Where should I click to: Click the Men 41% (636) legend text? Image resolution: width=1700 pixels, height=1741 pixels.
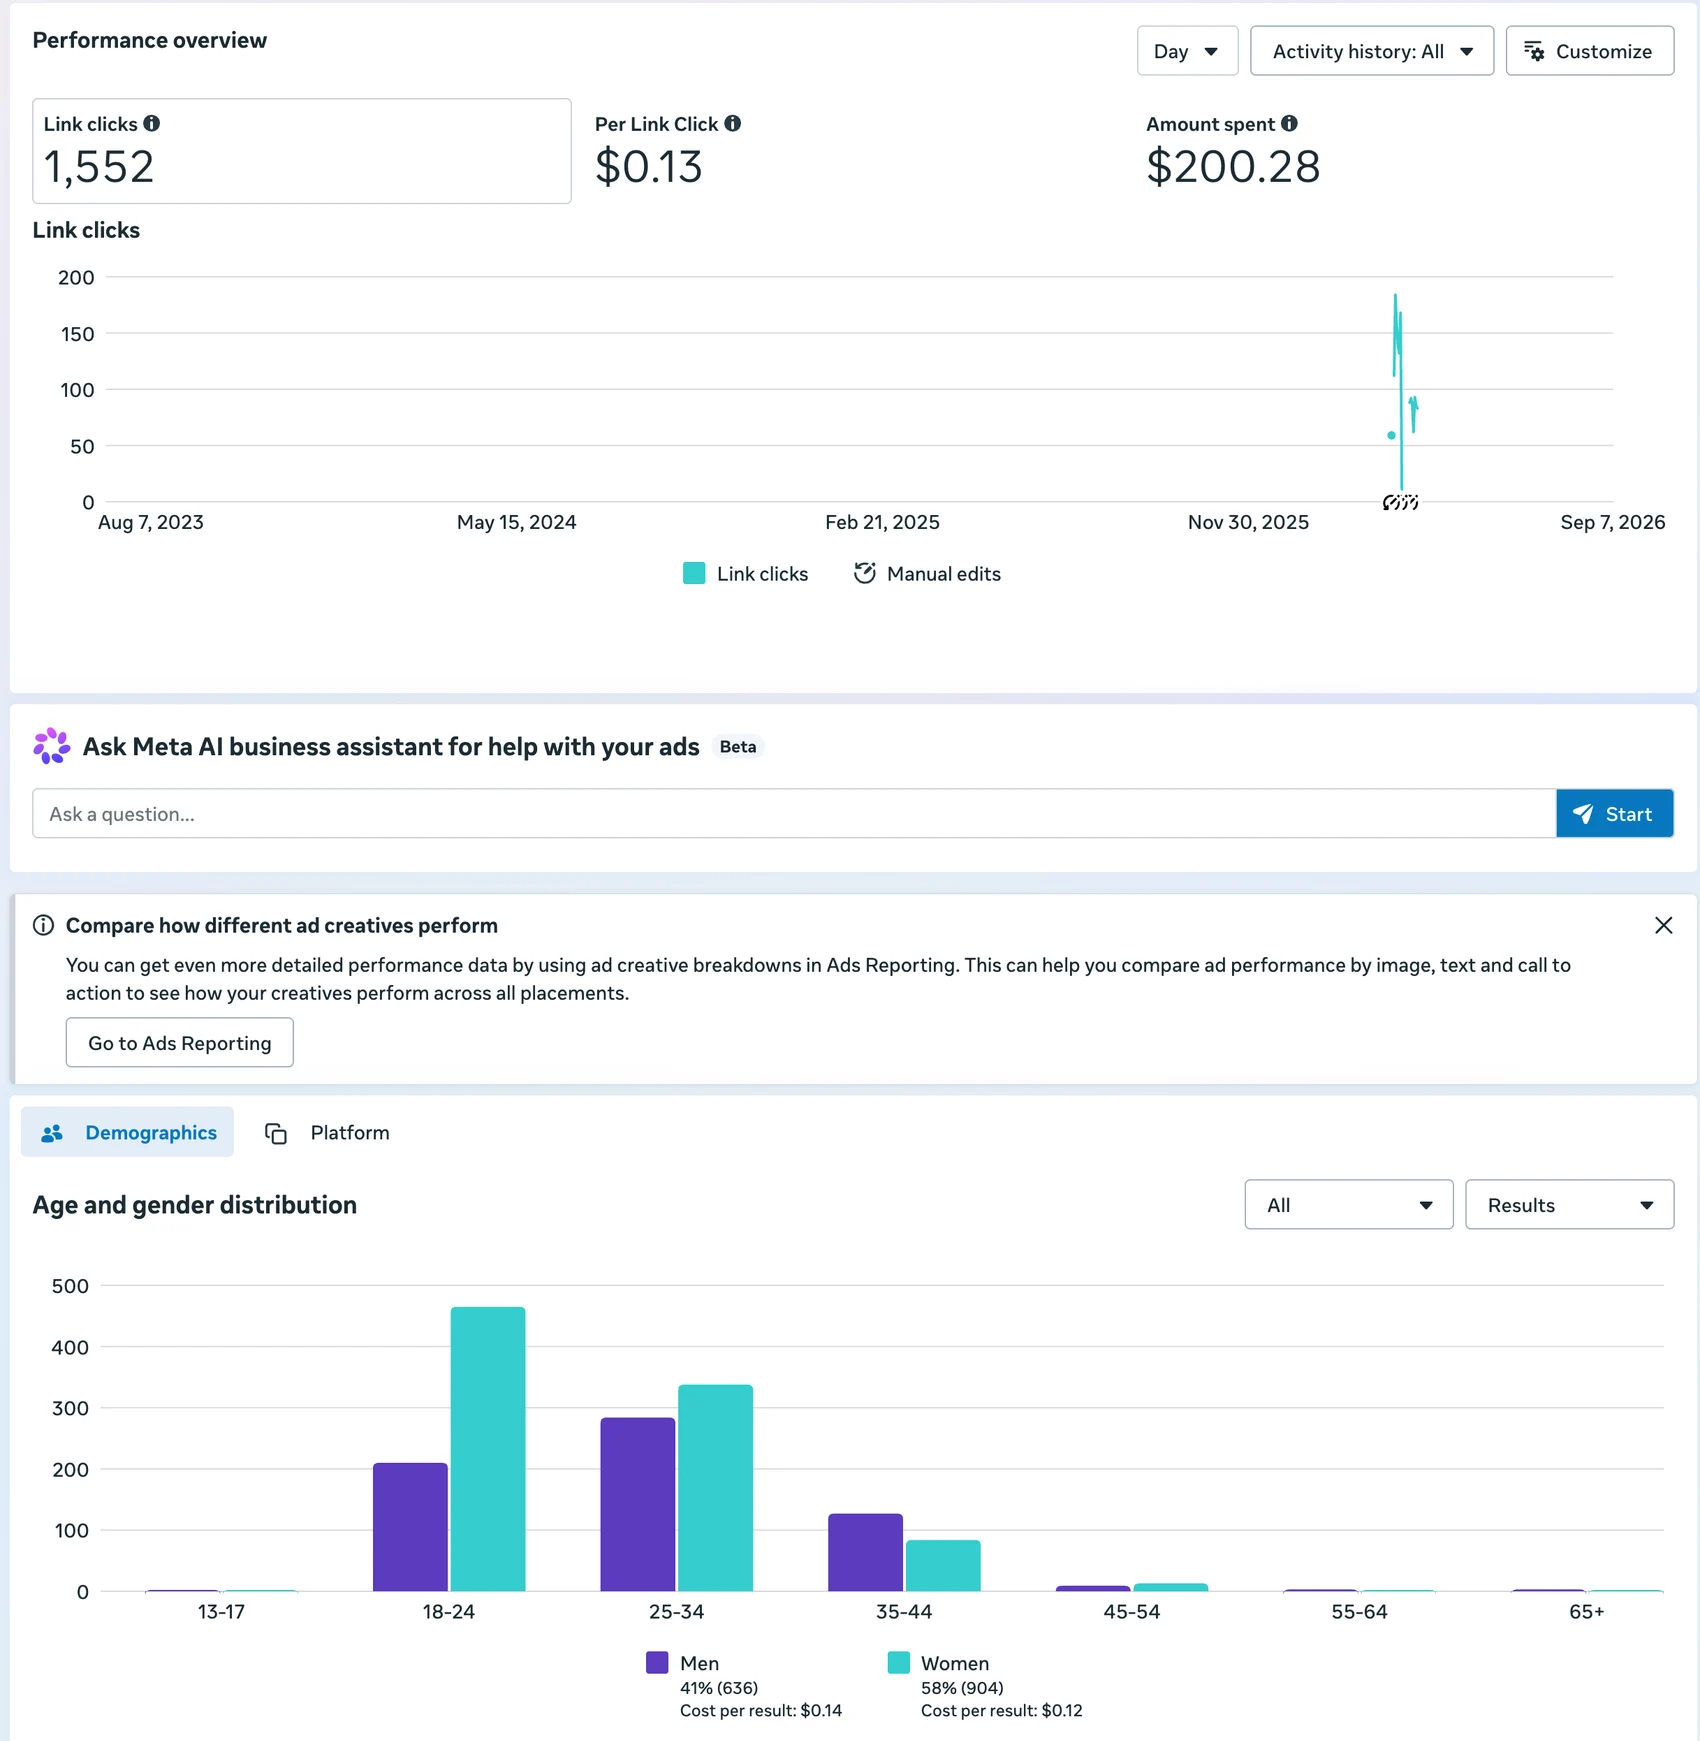click(x=719, y=1688)
